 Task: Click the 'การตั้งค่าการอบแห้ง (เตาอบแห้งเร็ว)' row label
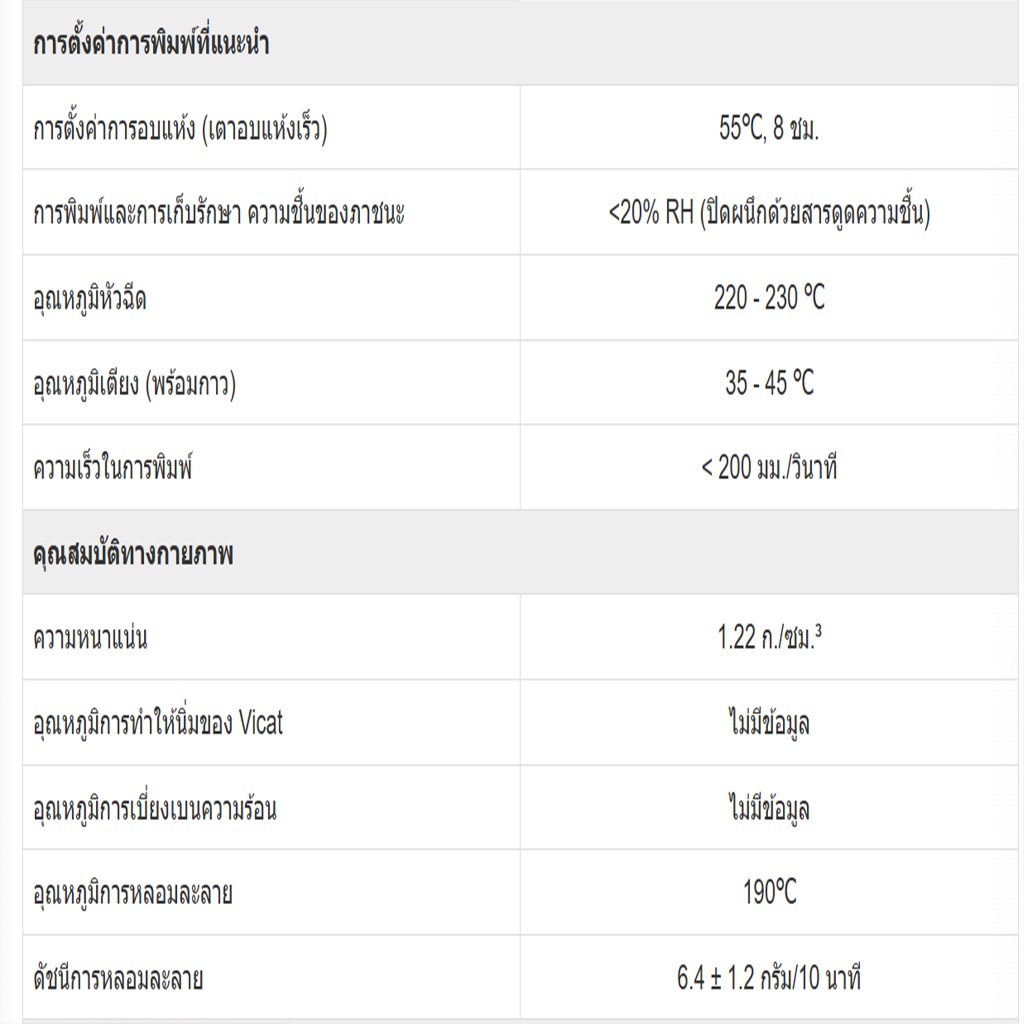(180, 129)
